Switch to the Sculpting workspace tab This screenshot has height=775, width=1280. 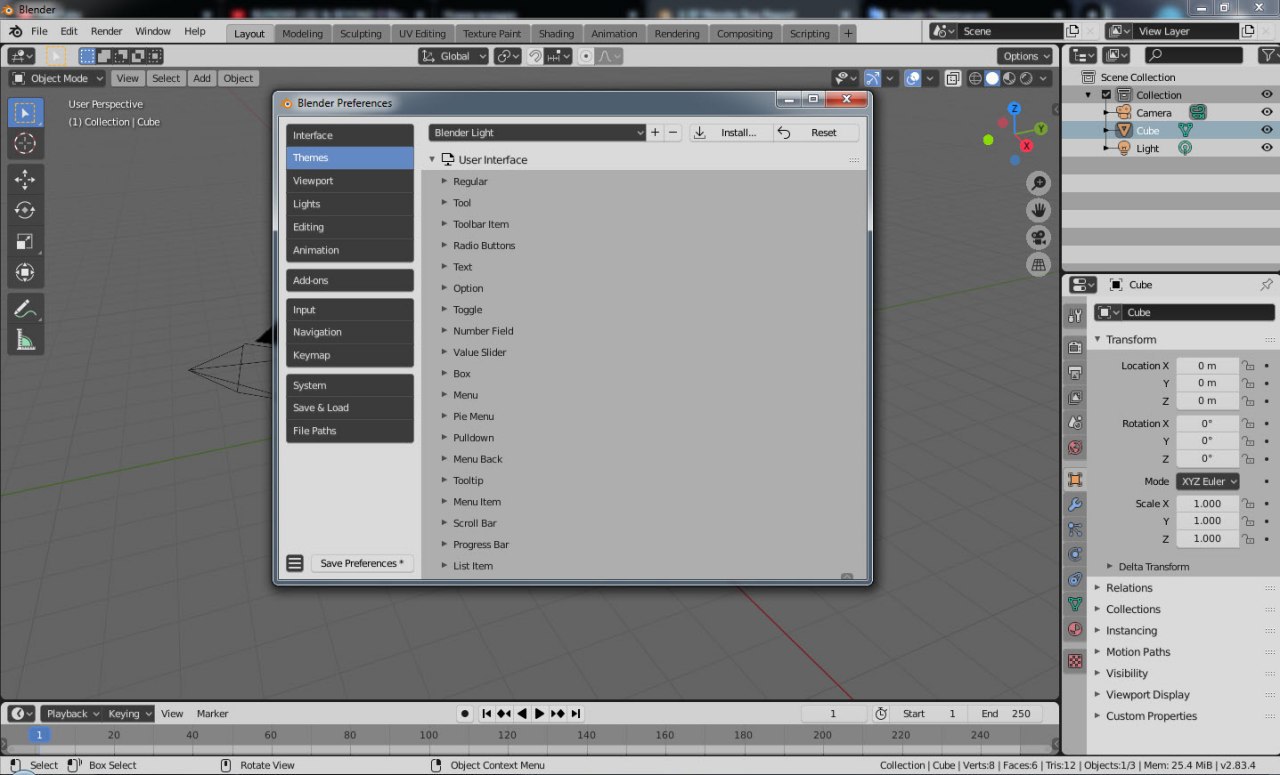coord(361,33)
